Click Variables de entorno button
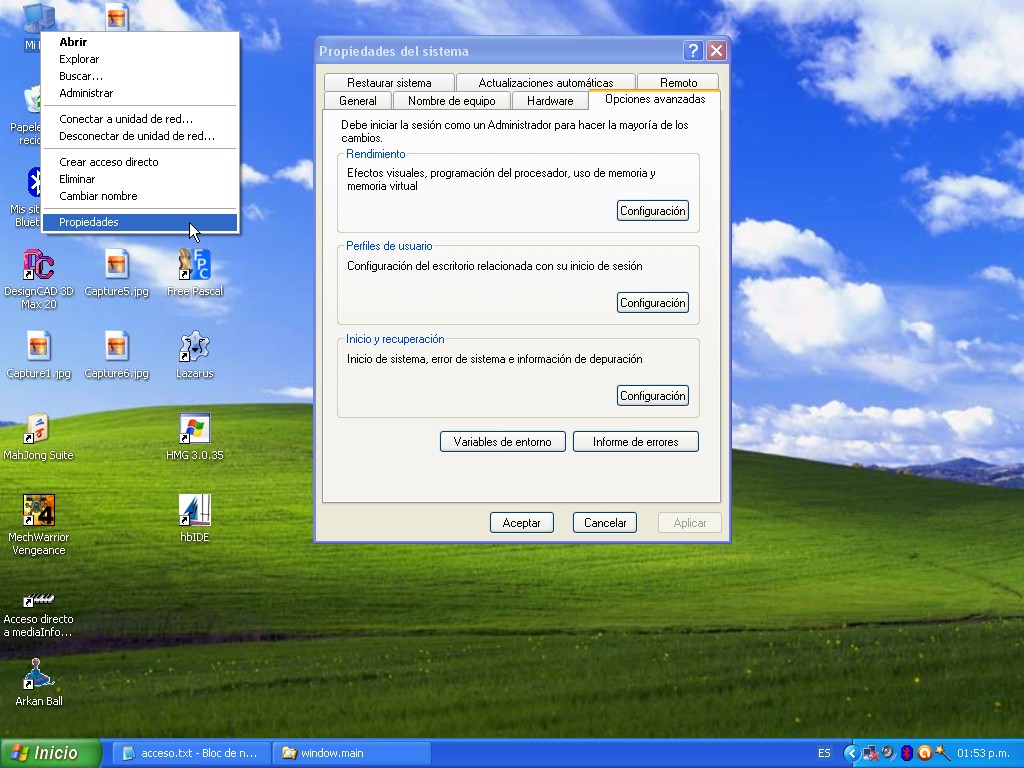 click(x=502, y=441)
